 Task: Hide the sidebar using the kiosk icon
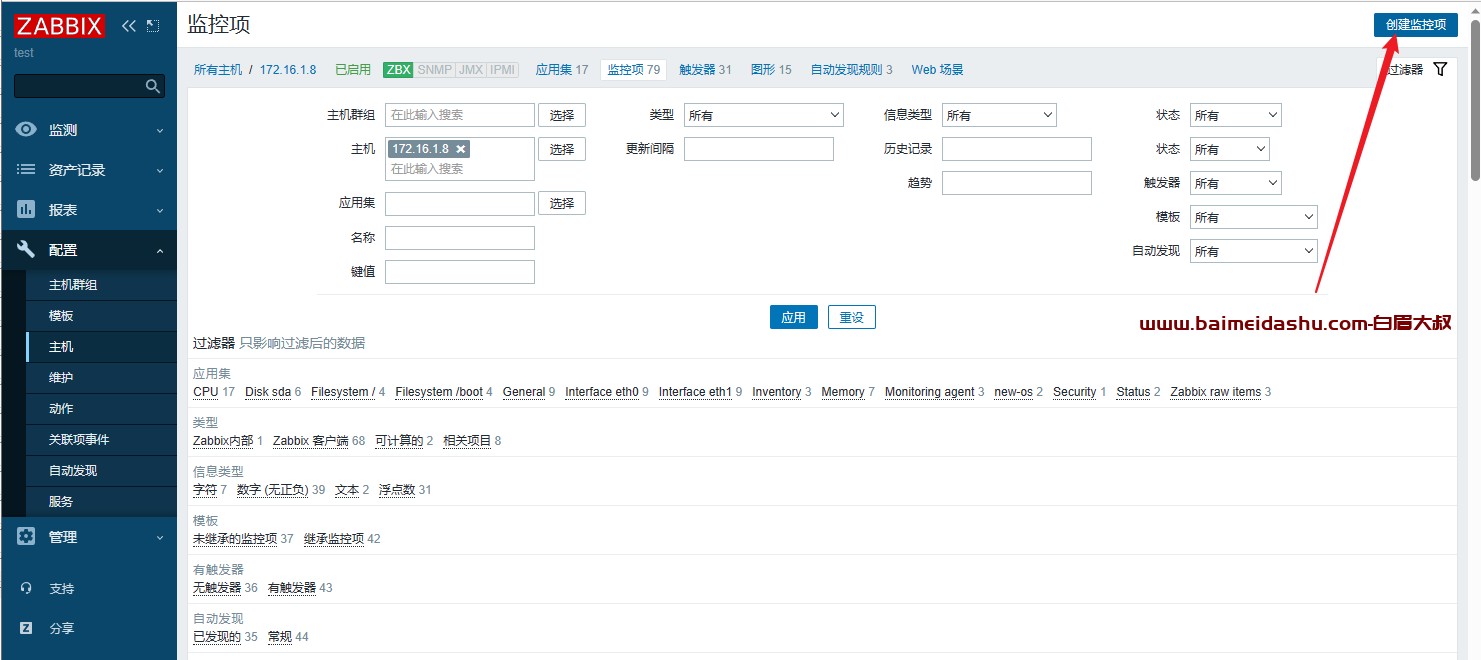152,26
